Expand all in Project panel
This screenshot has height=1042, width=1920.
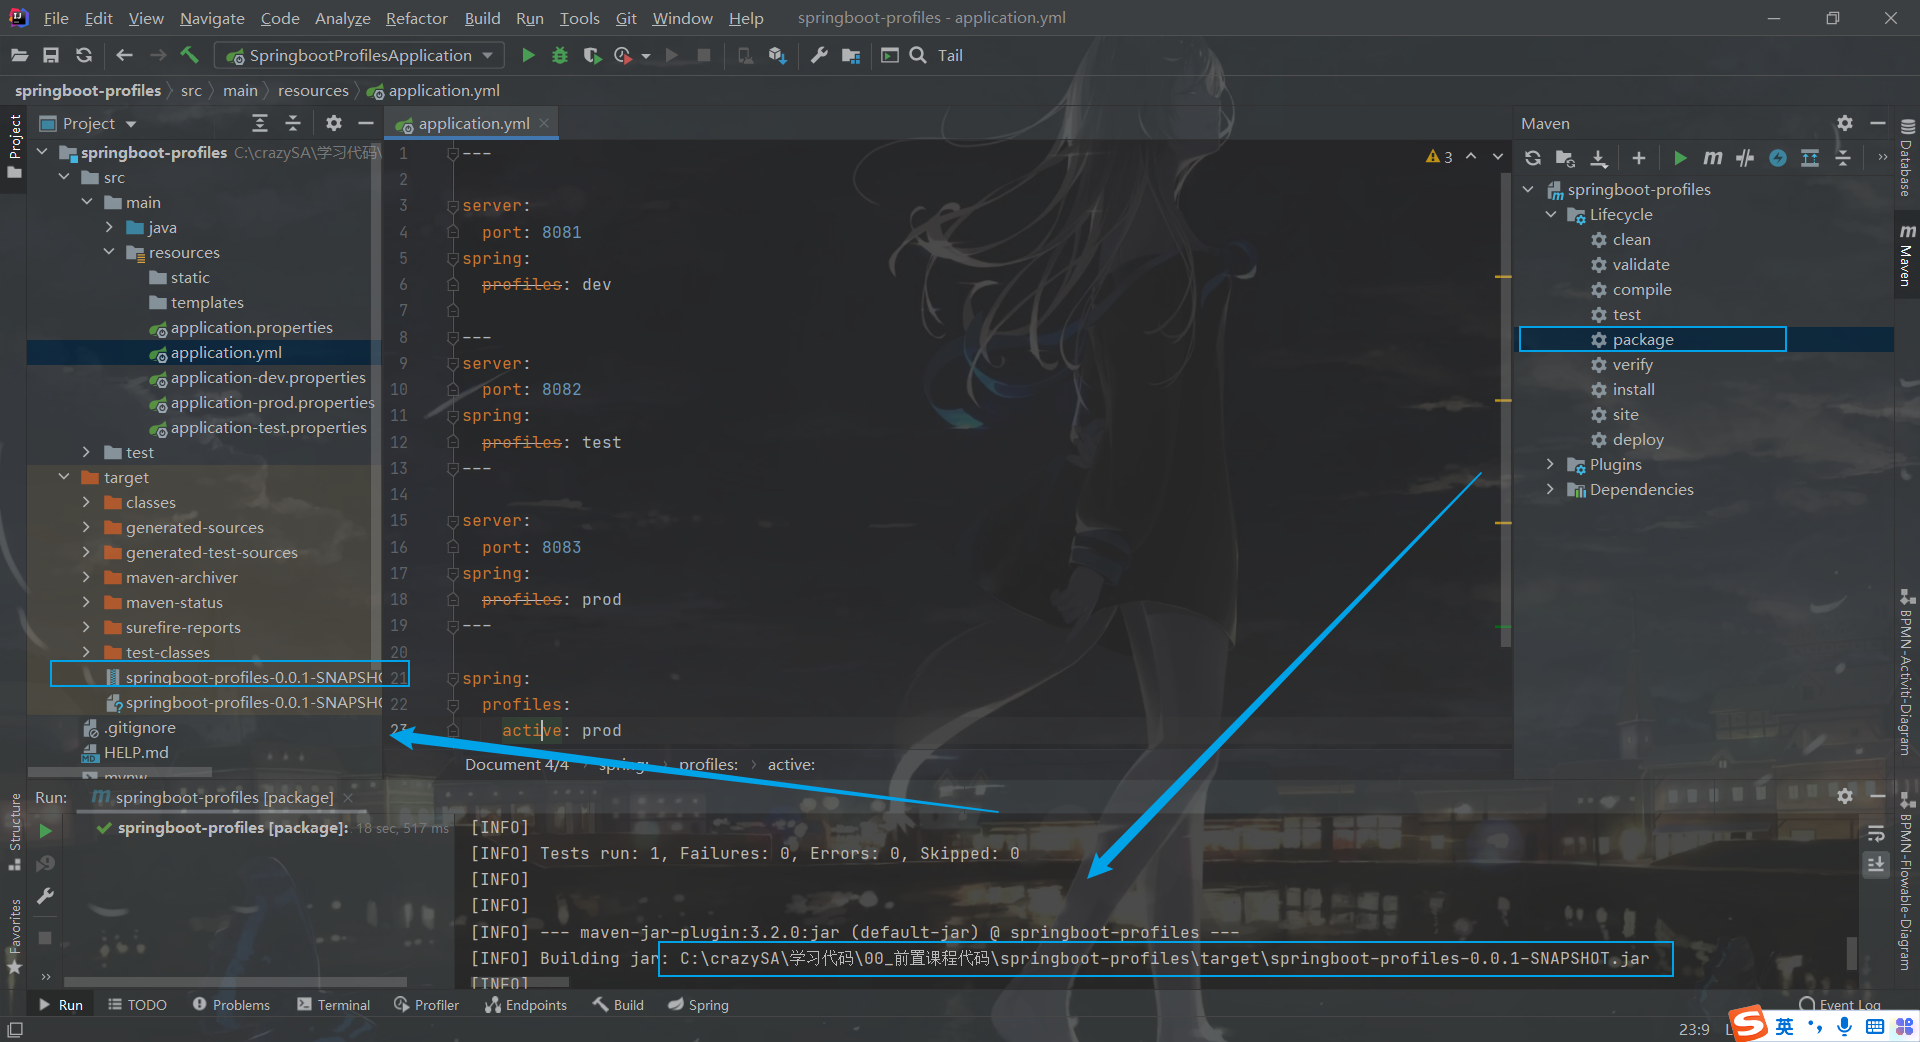click(x=260, y=123)
